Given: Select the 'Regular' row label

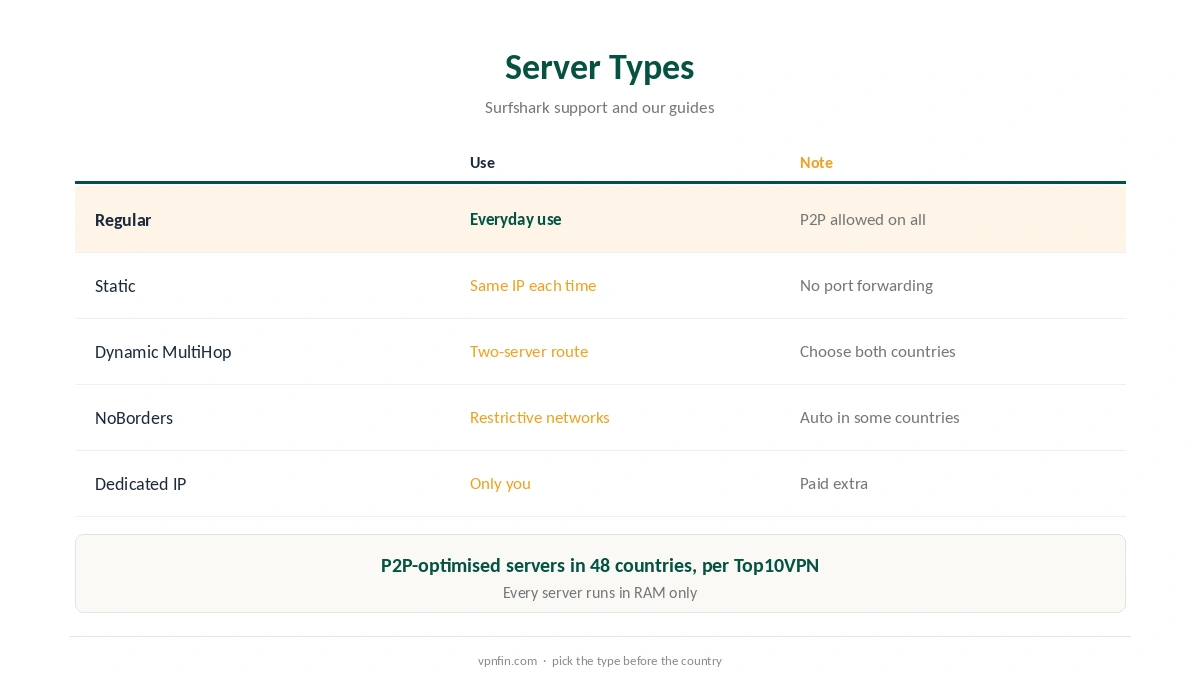Looking at the screenshot, I should tap(123, 220).
